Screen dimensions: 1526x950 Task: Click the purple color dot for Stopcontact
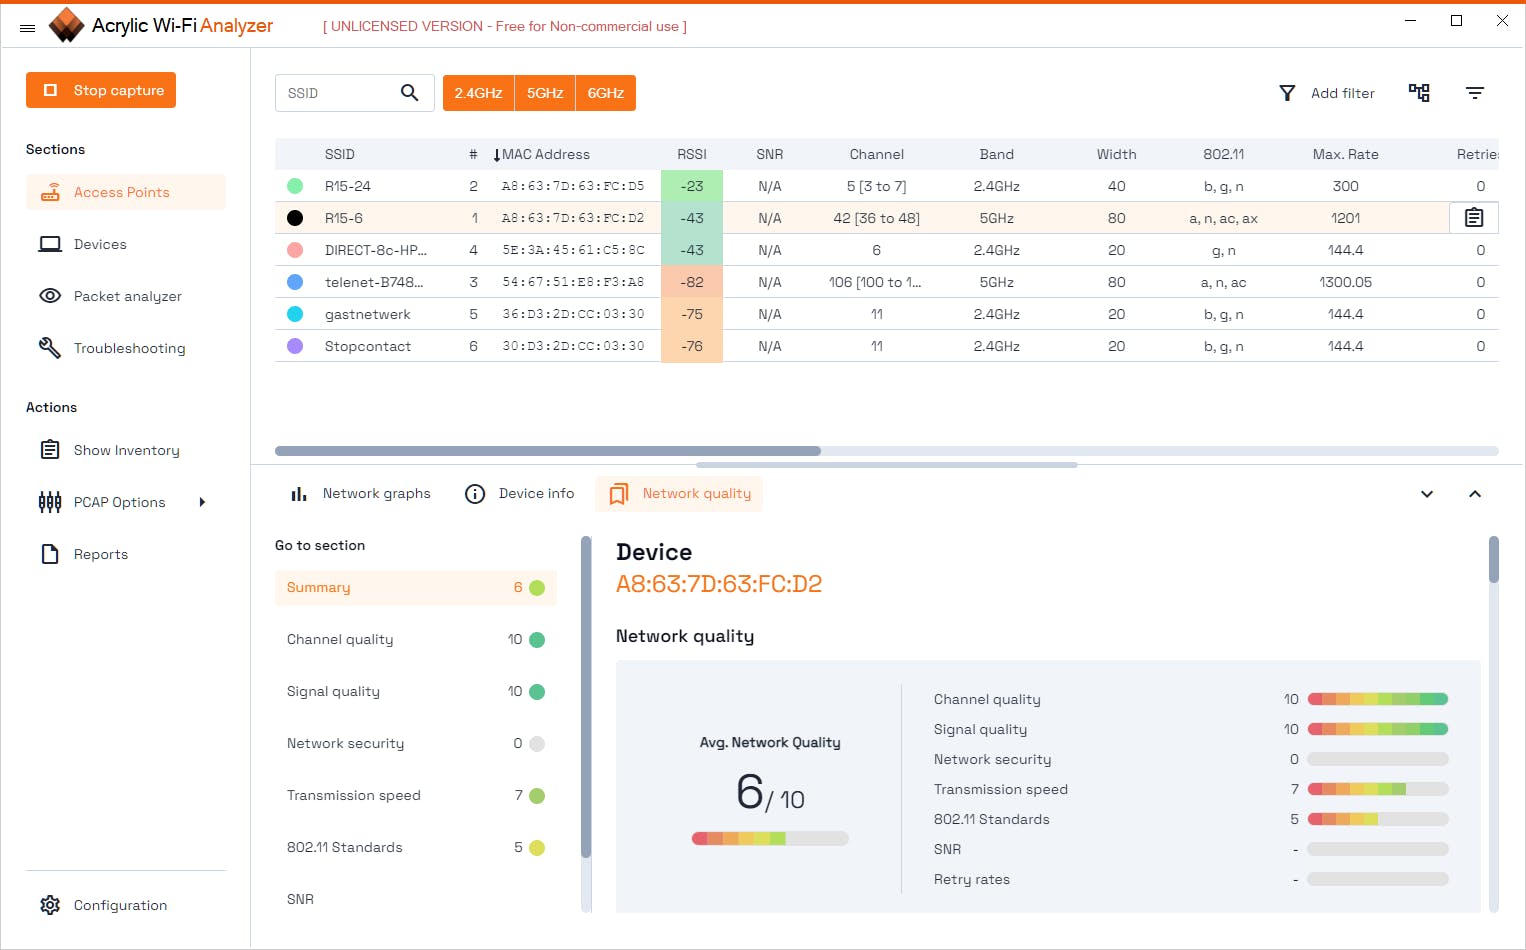click(295, 346)
